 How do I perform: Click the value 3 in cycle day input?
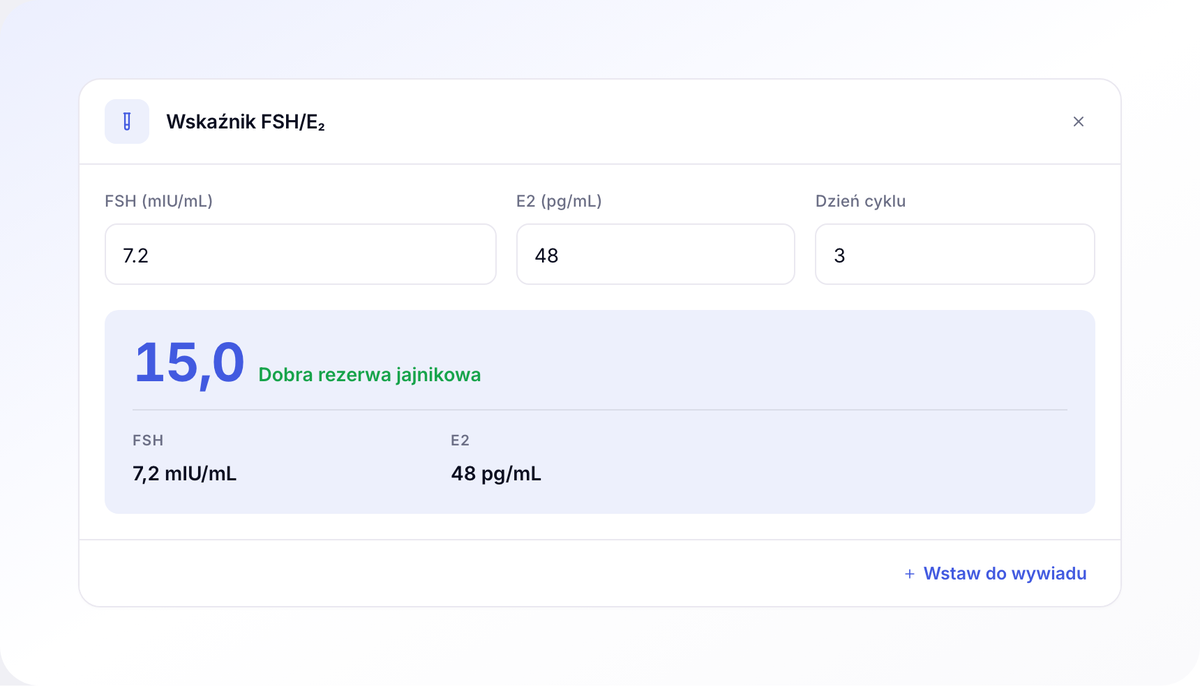point(840,256)
